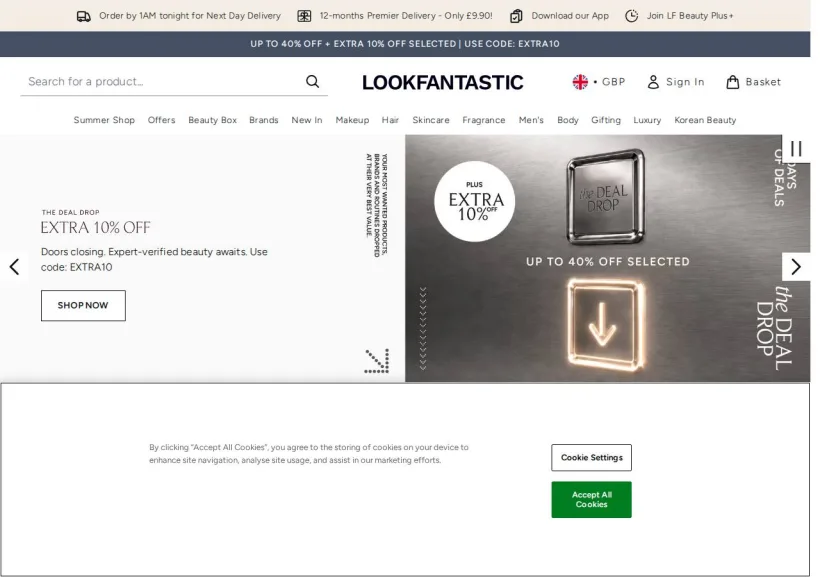Pause the banner carousel
Viewport: 820px width, 577px height.
pos(796,149)
